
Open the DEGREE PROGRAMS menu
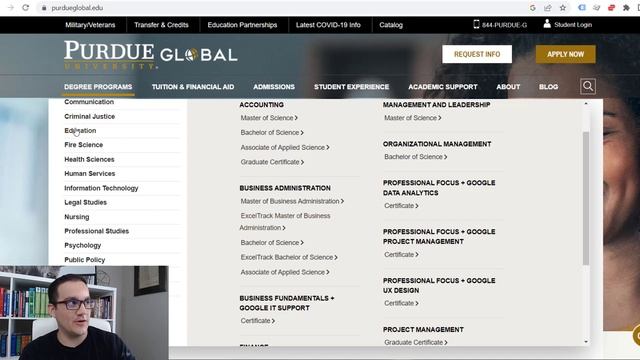(98, 87)
